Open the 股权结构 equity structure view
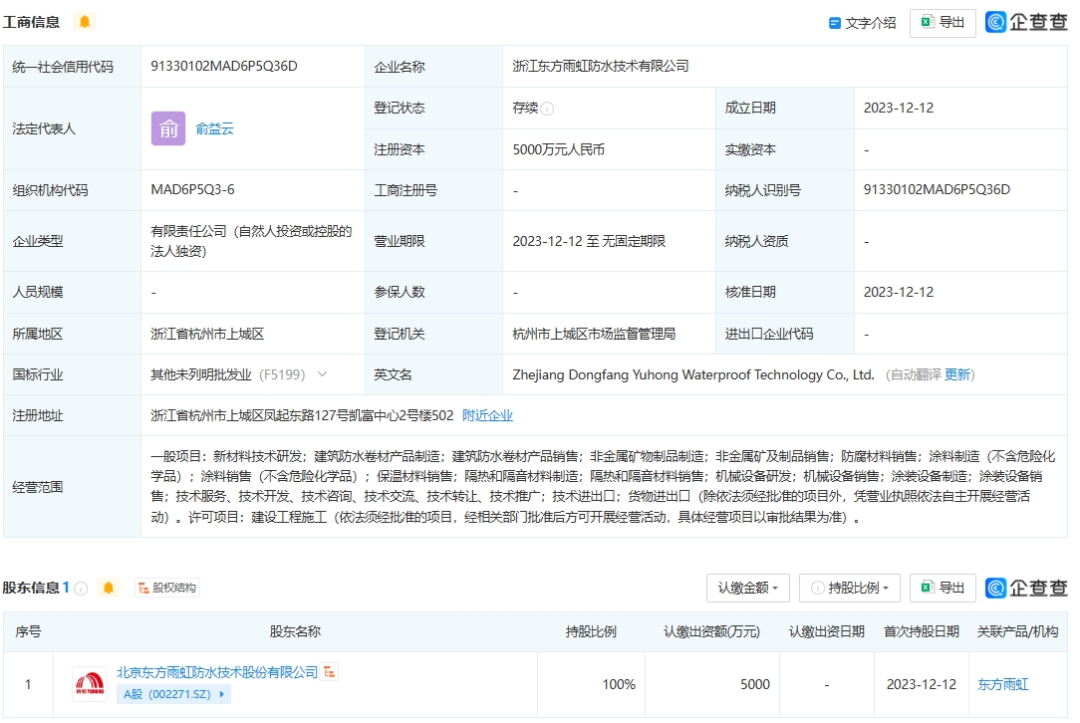The width and height of the screenshot is (1080, 723). (167, 588)
